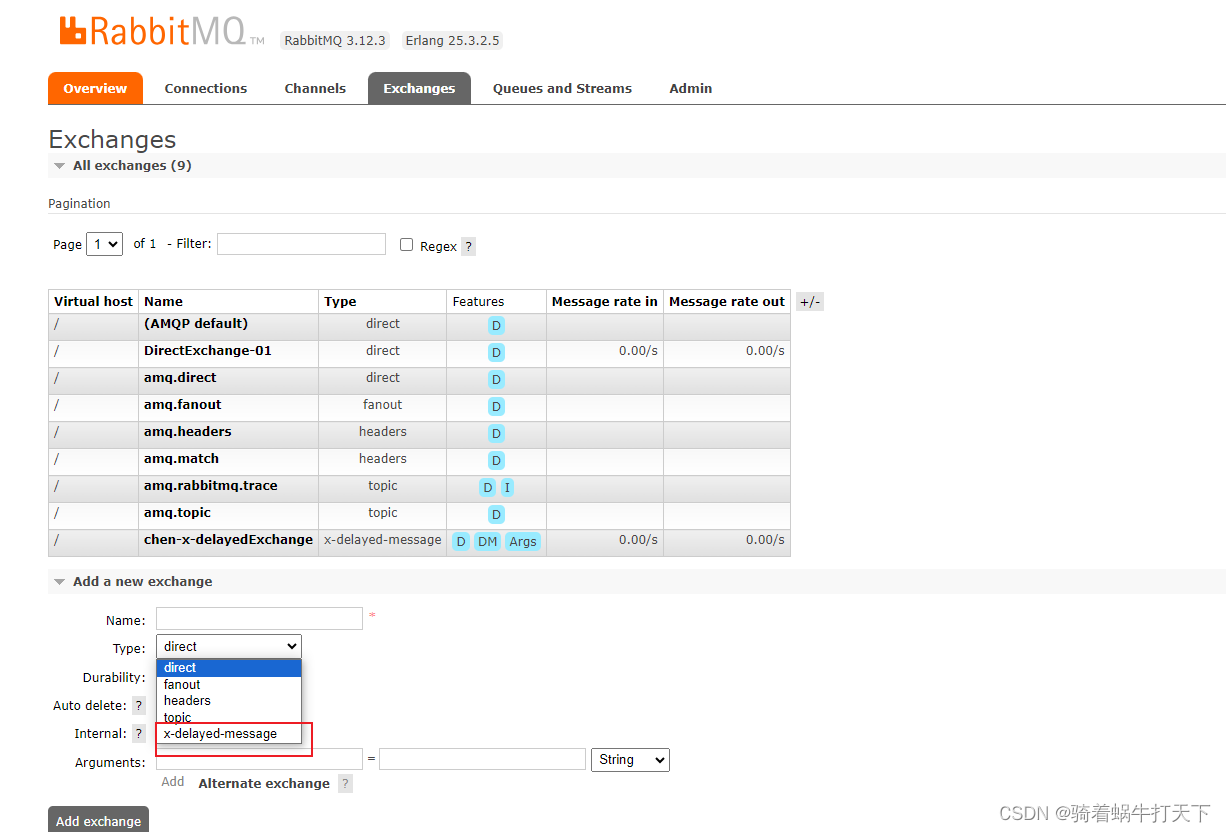Image resolution: width=1226 pixels, height=832 pixels.
Task: Sort by the Message rate in header
Action: tap(605, 302)
